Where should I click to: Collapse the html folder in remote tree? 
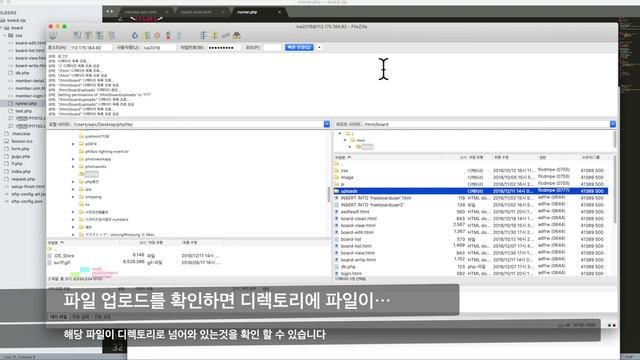click(345, 140)
